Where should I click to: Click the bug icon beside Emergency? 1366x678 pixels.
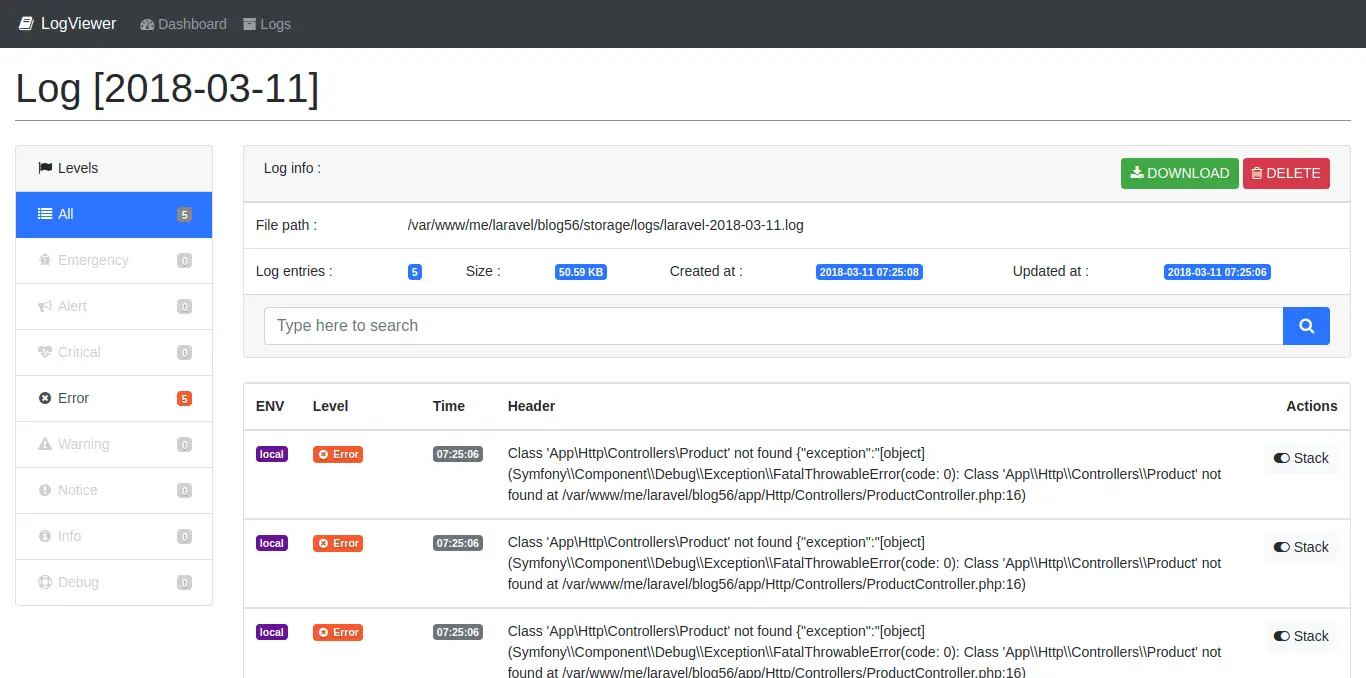[45, 260]
